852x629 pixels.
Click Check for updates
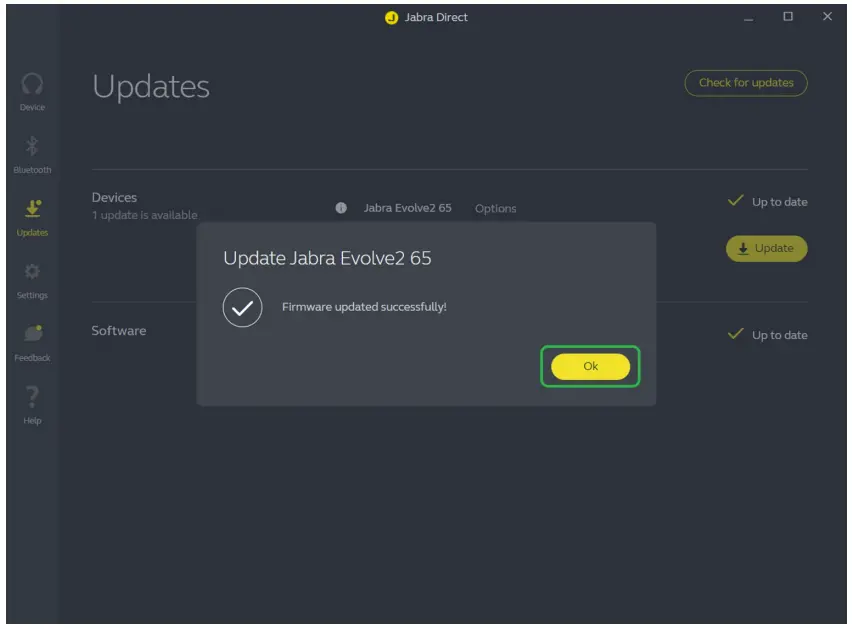click(745, 83)
